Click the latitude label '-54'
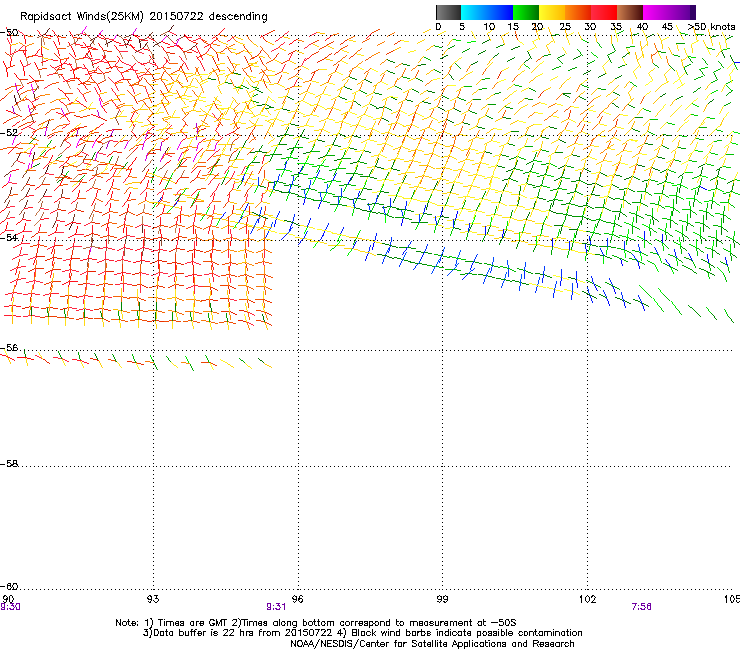 coord(9,237)
